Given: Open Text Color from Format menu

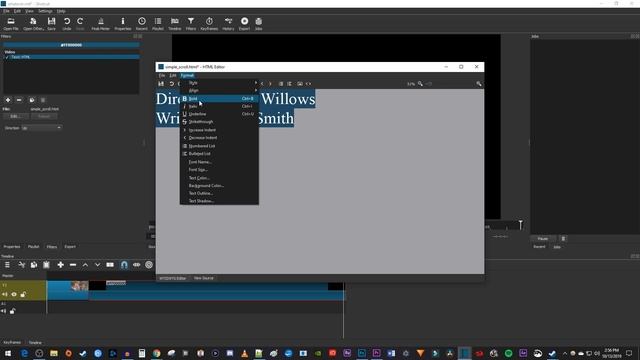Looking at the screenshot, I should point(219,178).
